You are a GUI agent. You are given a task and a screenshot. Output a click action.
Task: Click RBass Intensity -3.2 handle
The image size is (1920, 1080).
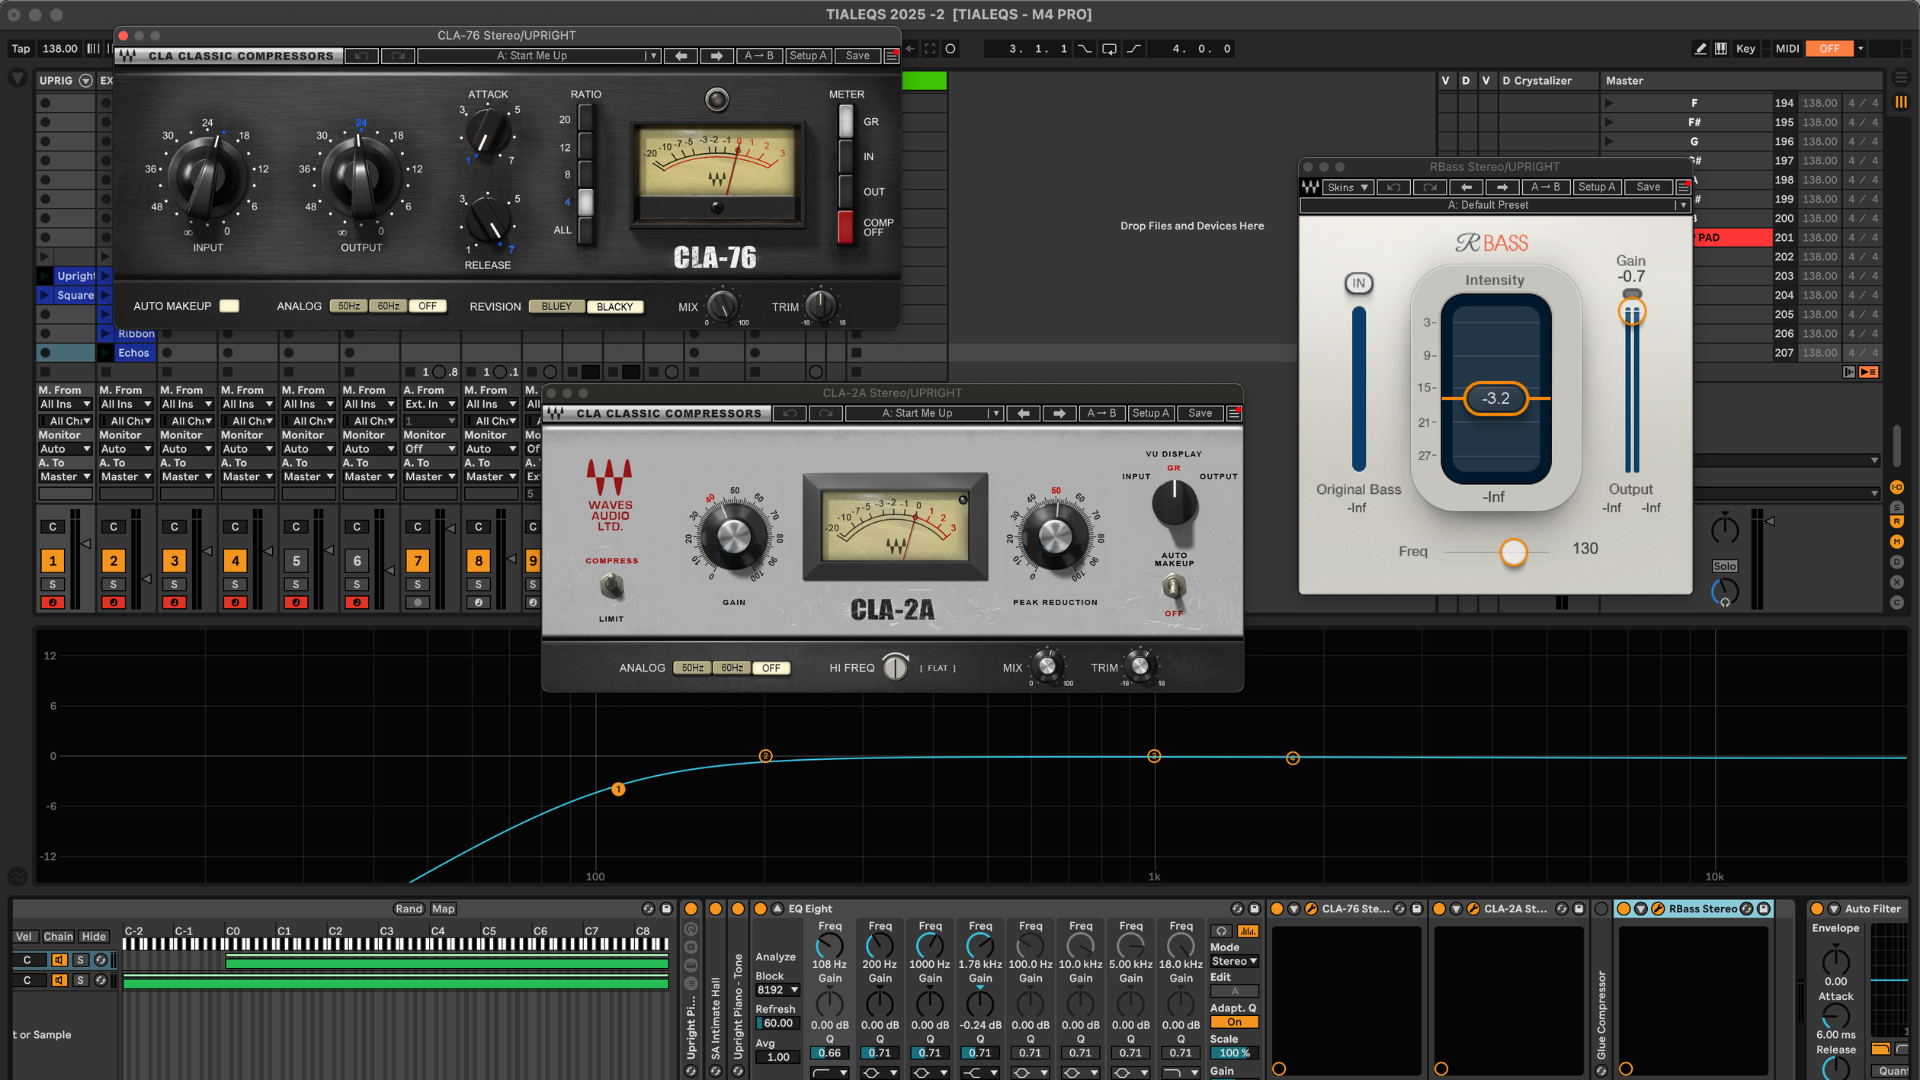pos(1496,398)
